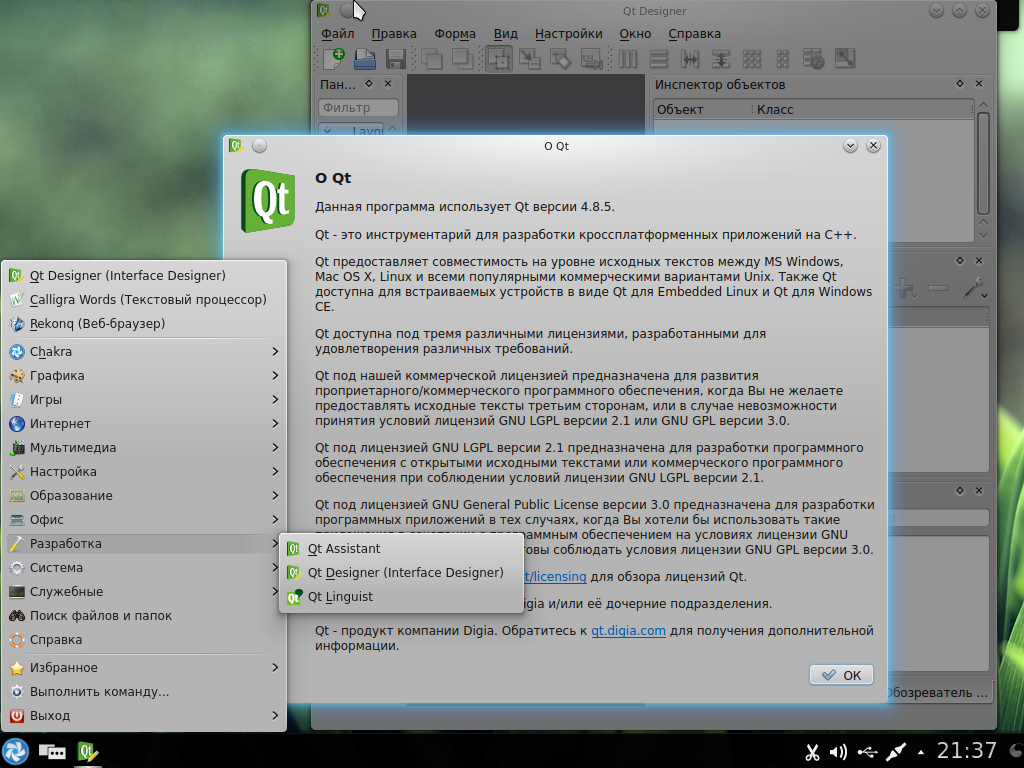Click the Фильтр field in the widget panel
This screenshot has height=768, width=1024.
tap(359, 108)
